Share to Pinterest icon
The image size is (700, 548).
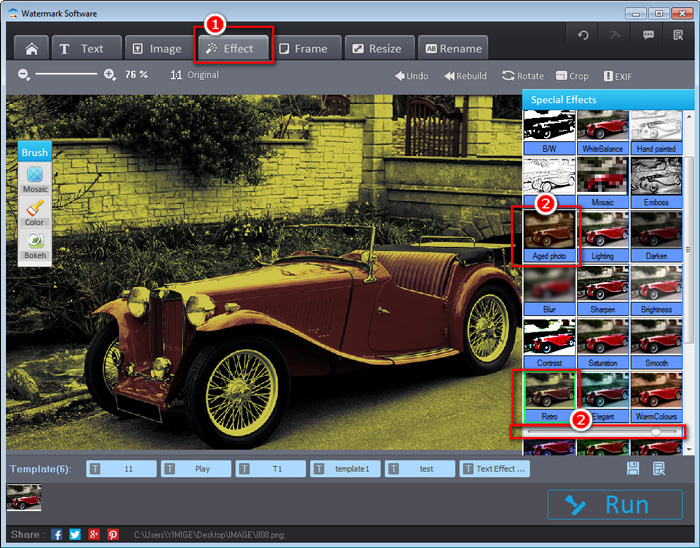point(112,534)
